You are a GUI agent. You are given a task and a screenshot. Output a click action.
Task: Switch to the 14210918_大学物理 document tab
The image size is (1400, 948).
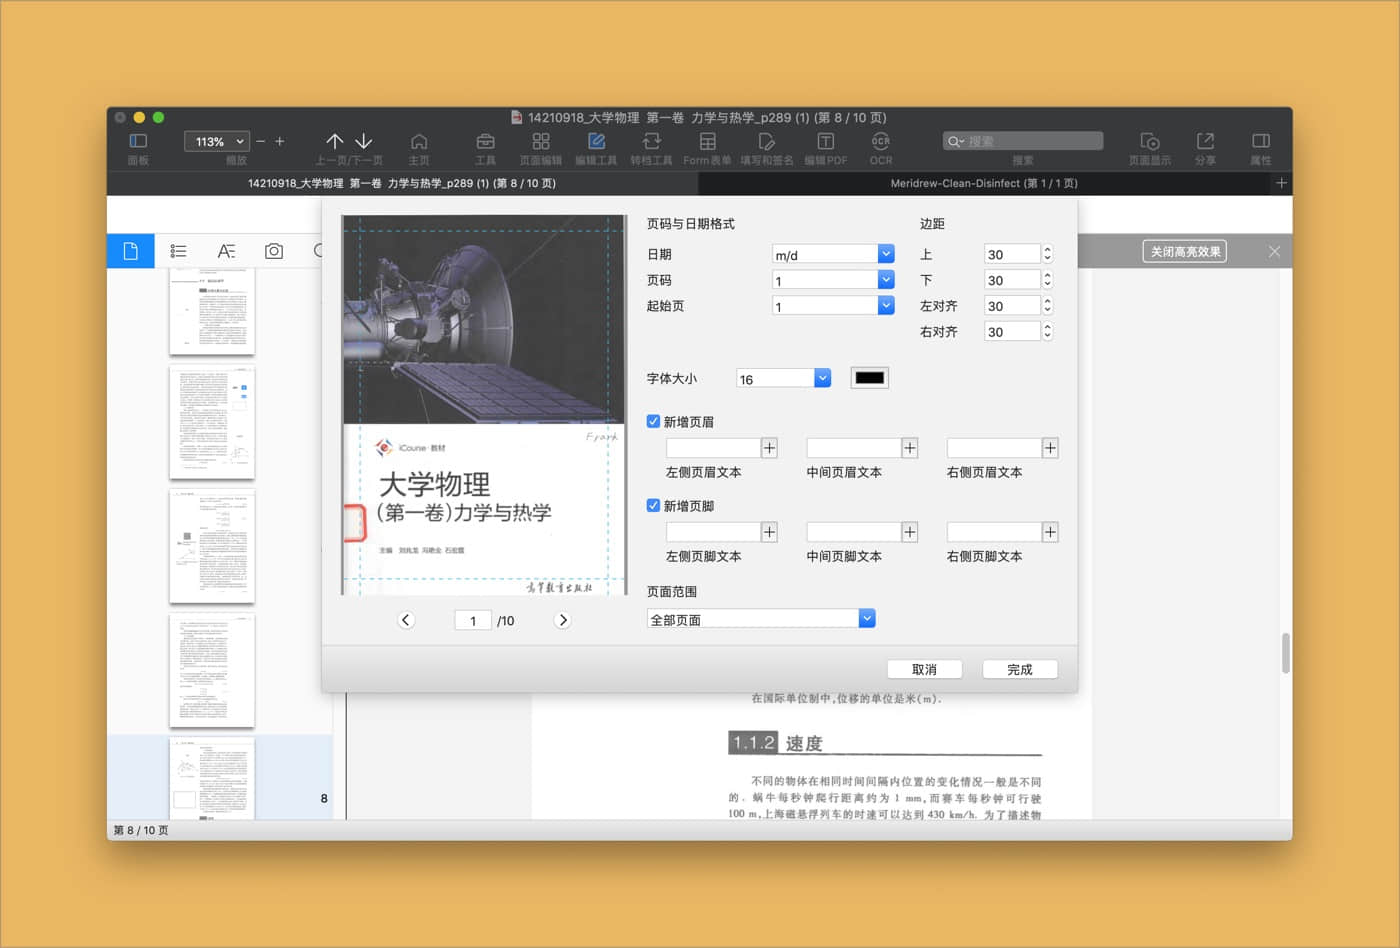(x=402, y=183)
